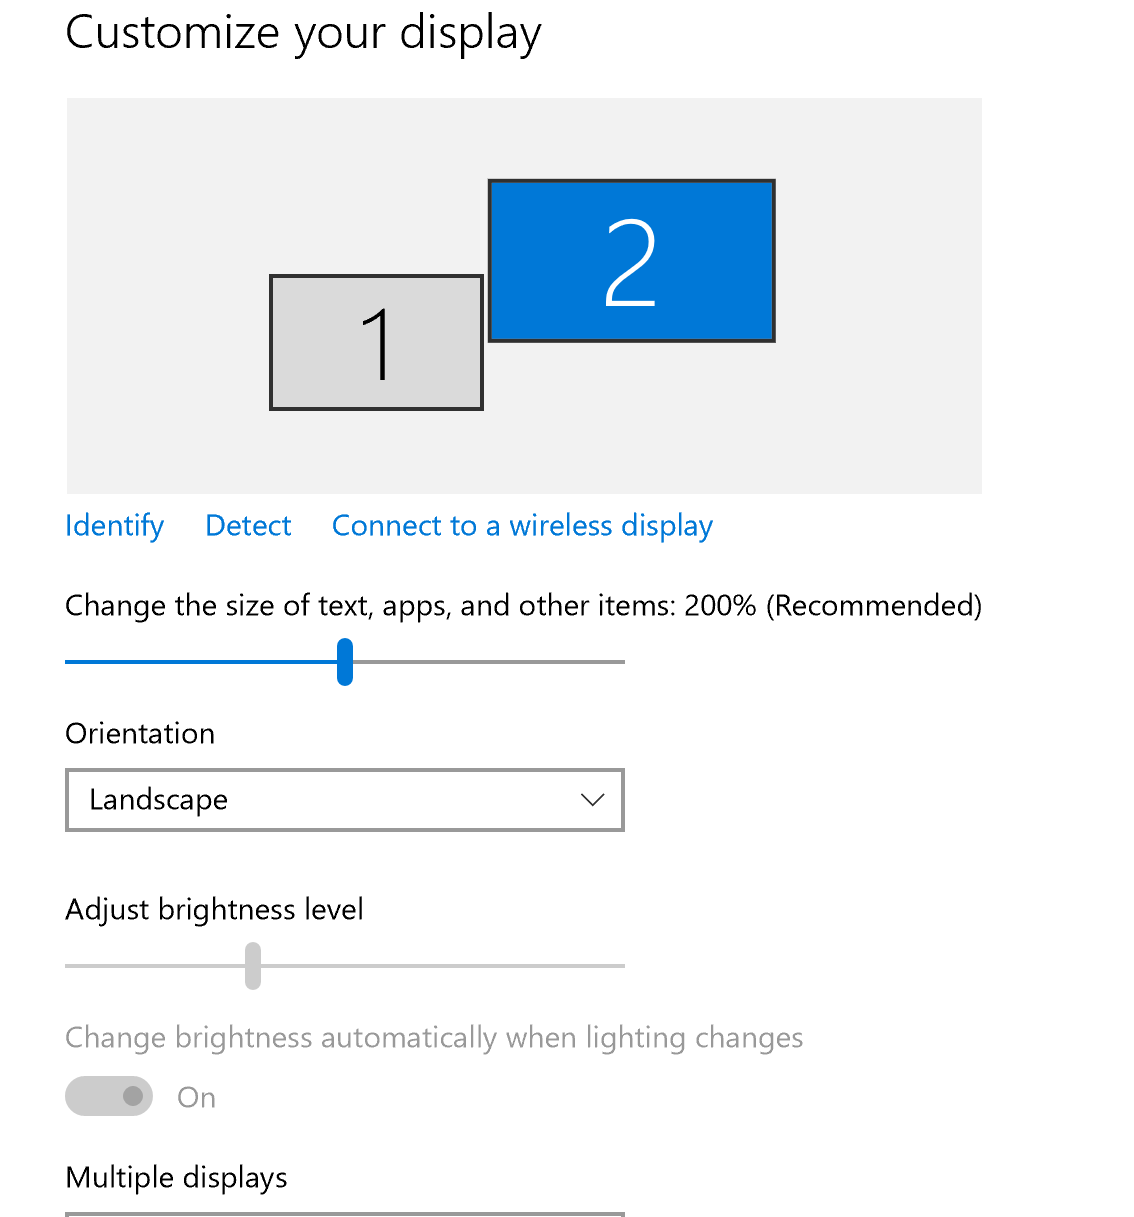Select monitor 1 in display arrangement
This screenshot has width=1134, height=1217.
(x=376, y=343)
